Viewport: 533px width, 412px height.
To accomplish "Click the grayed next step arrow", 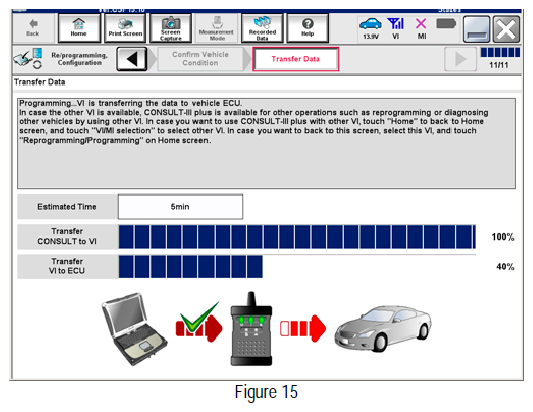I will 461,59.
